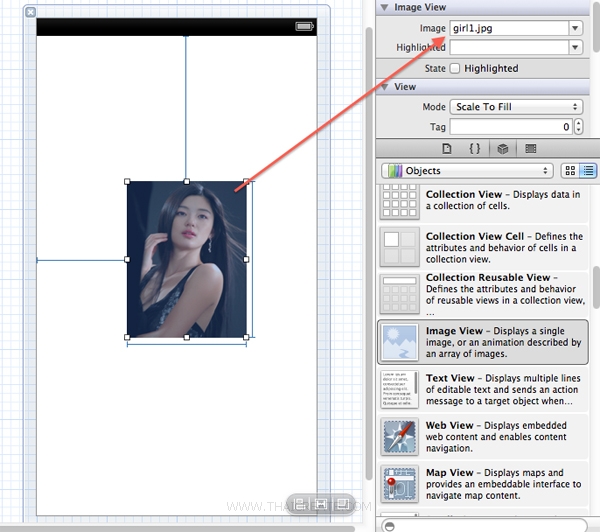Open the Objects library dropdown

pyautogui.click(x=467, y=171)
